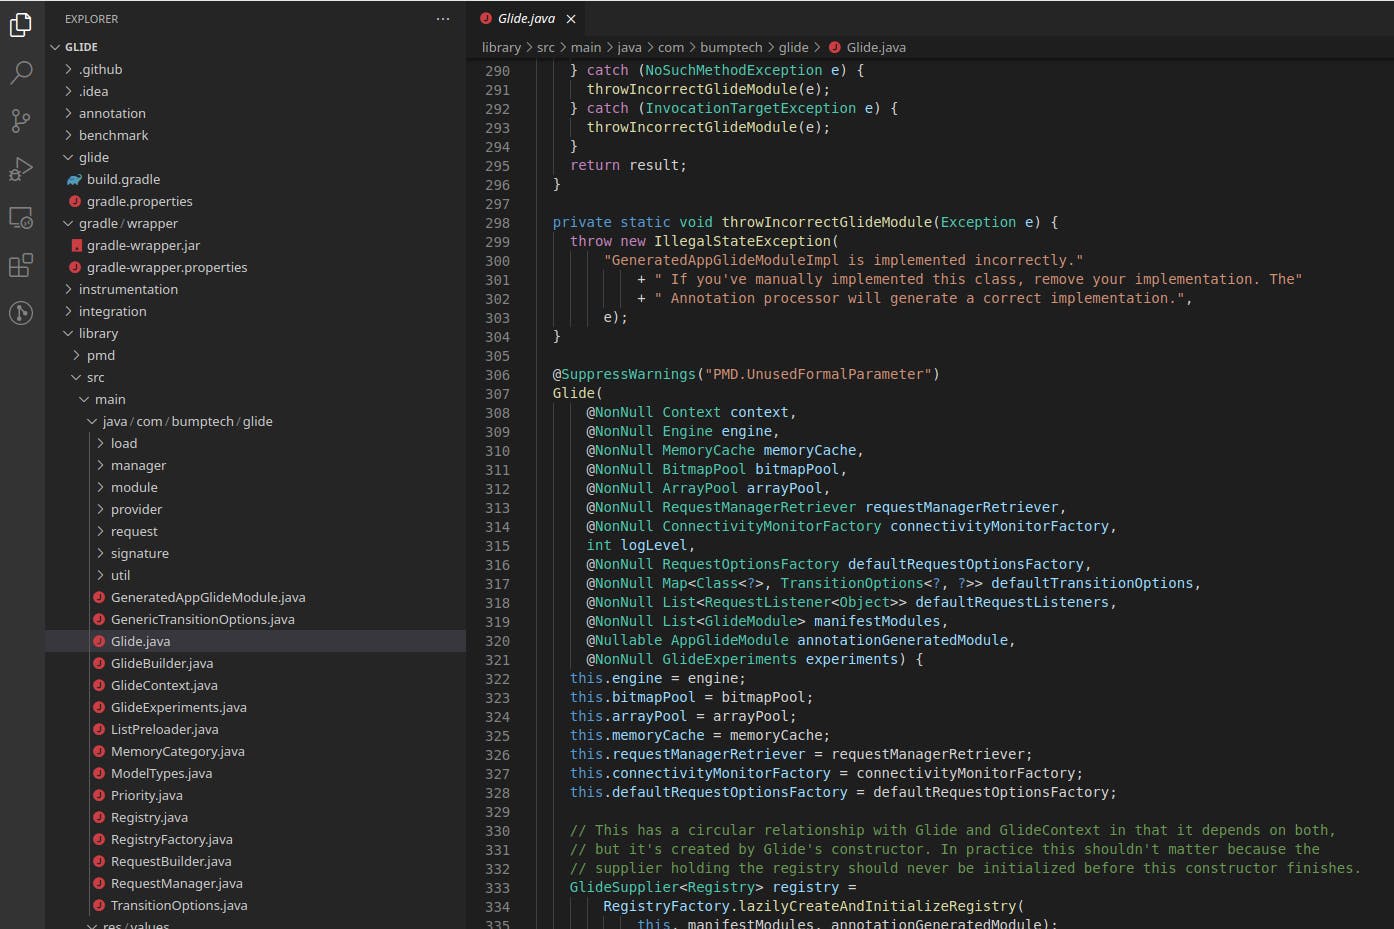This screenshot has height=929, width=1394.
Task: Click the Java icon beside Registry.java
Action: click(99, 818)
